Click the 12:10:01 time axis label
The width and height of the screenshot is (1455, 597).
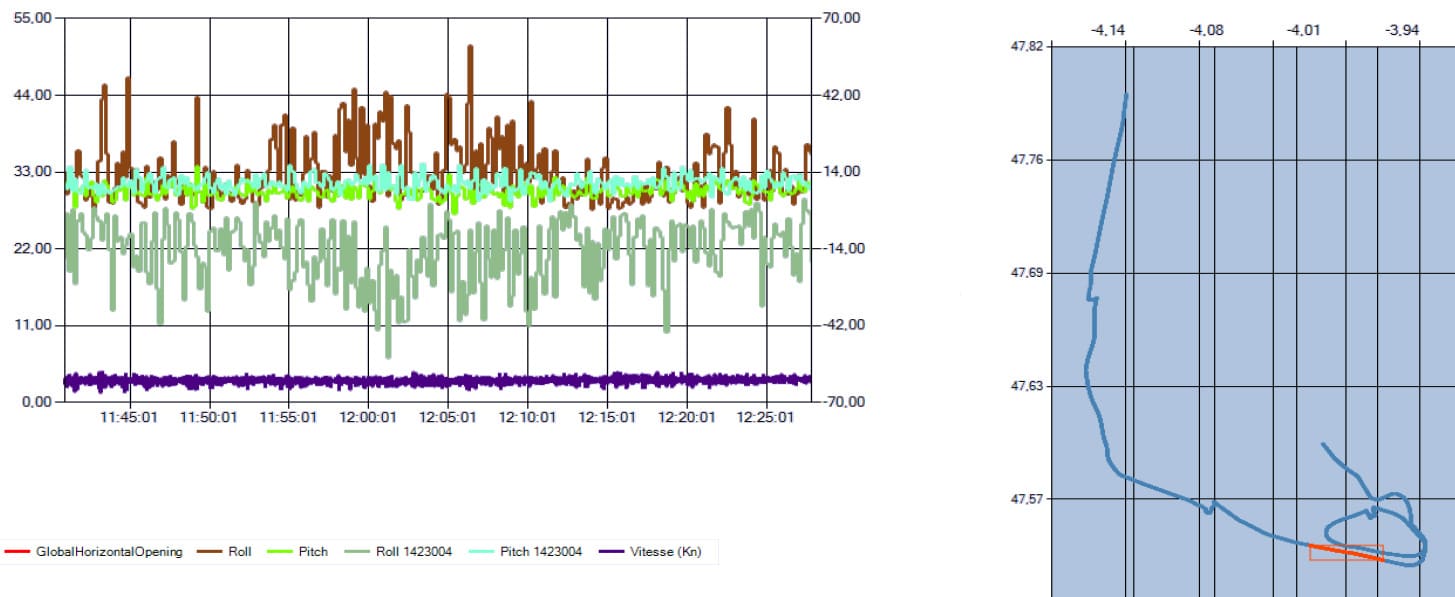(527, 417)
